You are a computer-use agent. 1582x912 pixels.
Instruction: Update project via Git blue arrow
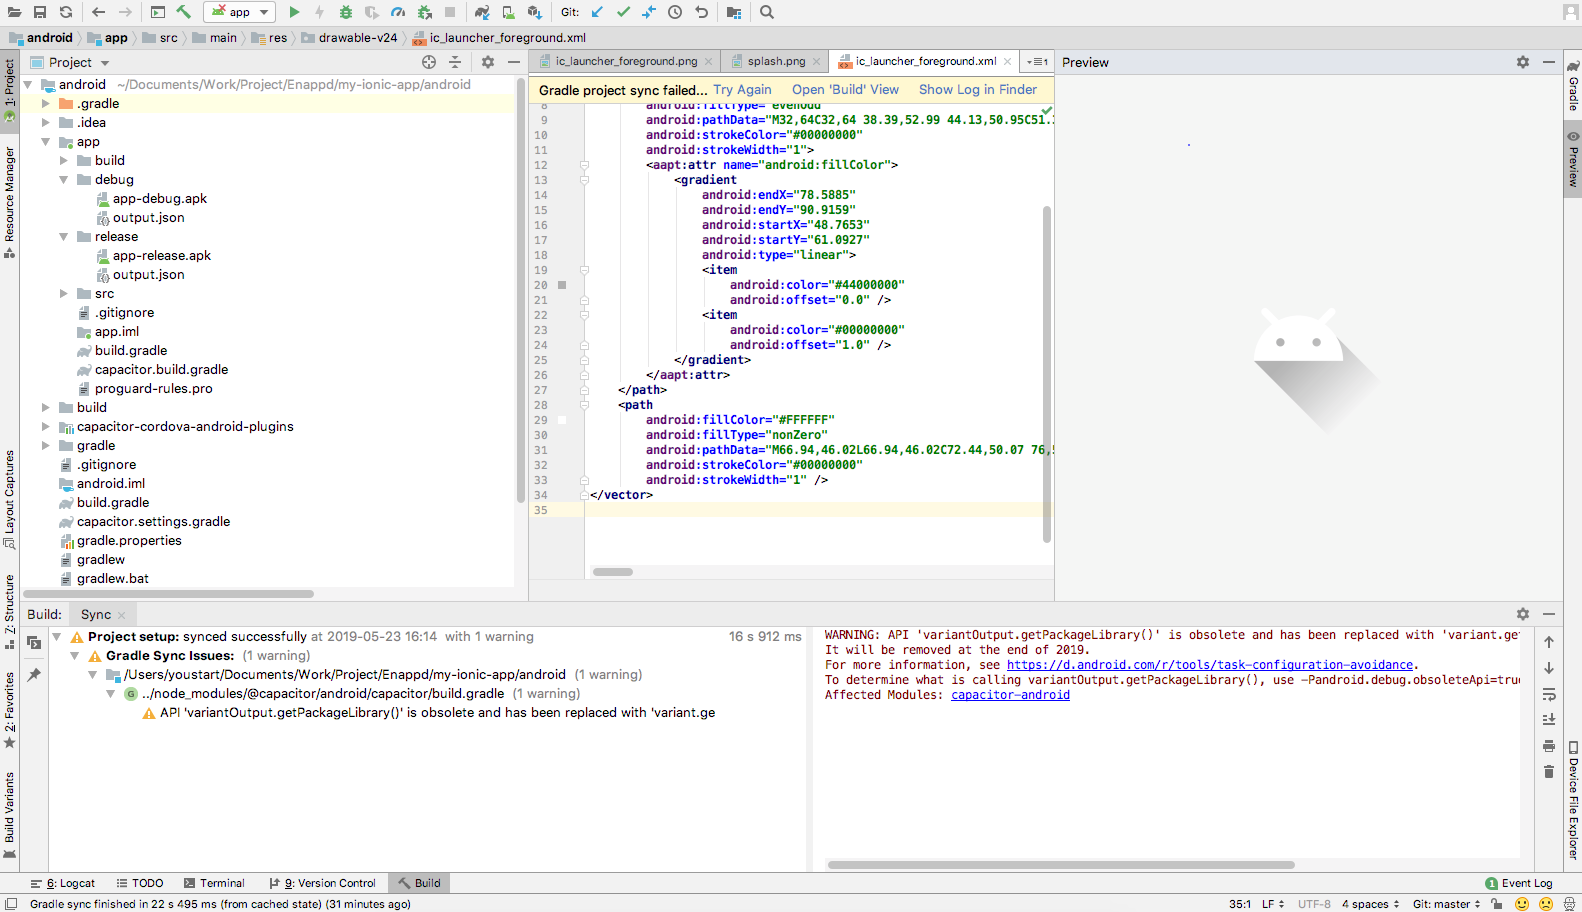pyautogui.click(x=597, y=12)
